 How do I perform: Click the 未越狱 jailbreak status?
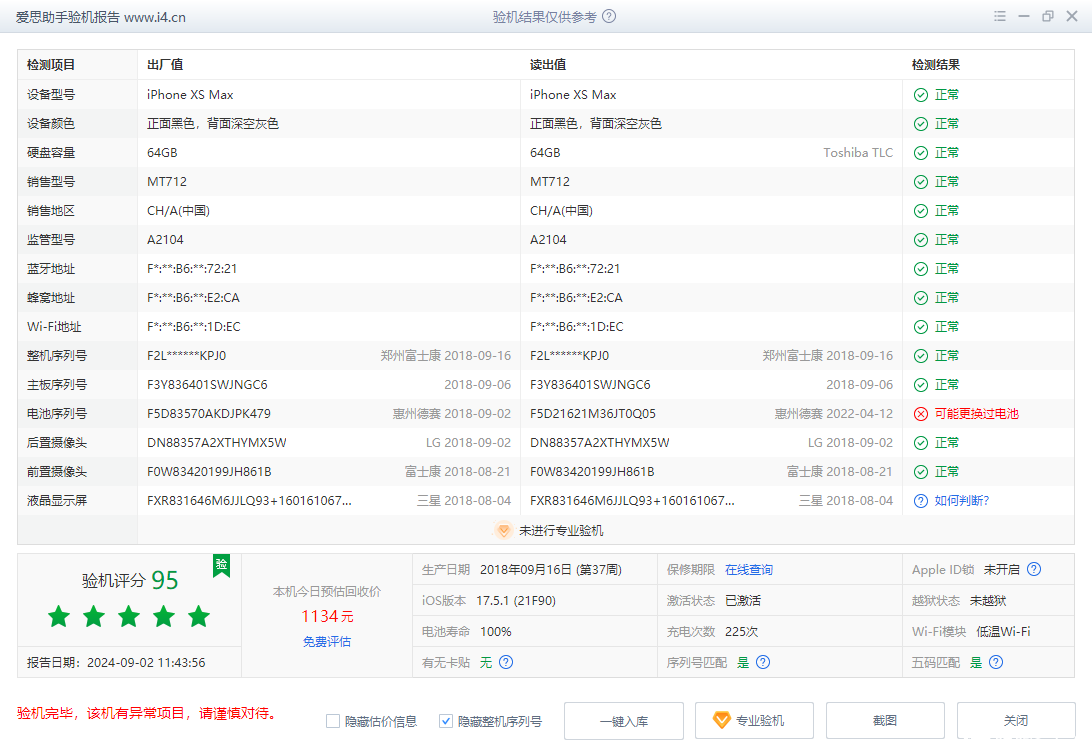click(988, 601)
